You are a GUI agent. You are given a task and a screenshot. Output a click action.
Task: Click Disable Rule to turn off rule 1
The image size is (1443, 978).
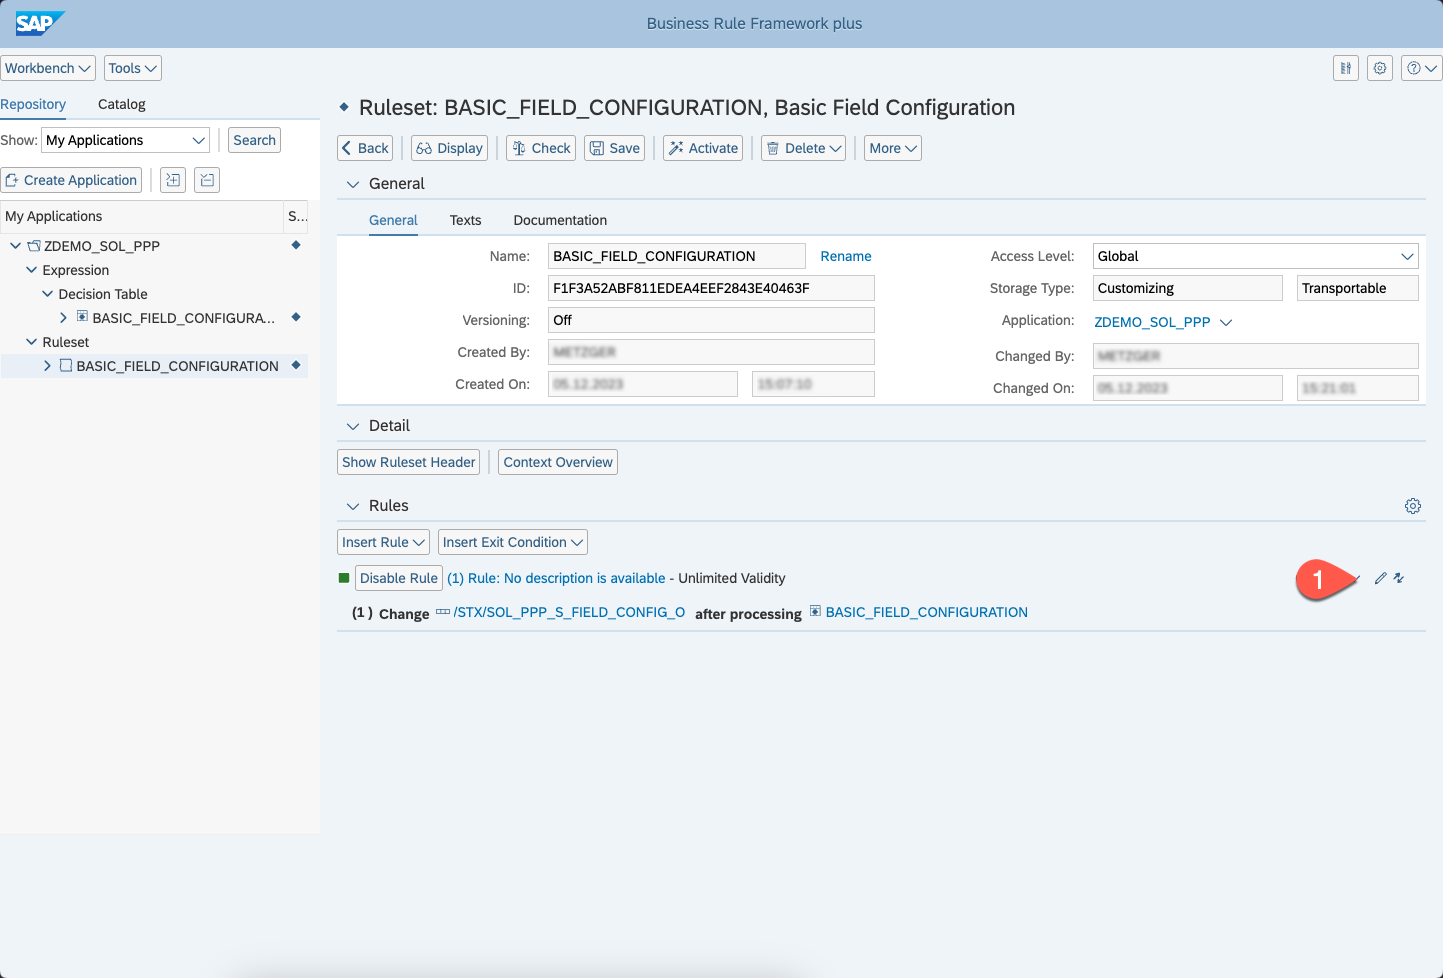(x=398, y=578)
